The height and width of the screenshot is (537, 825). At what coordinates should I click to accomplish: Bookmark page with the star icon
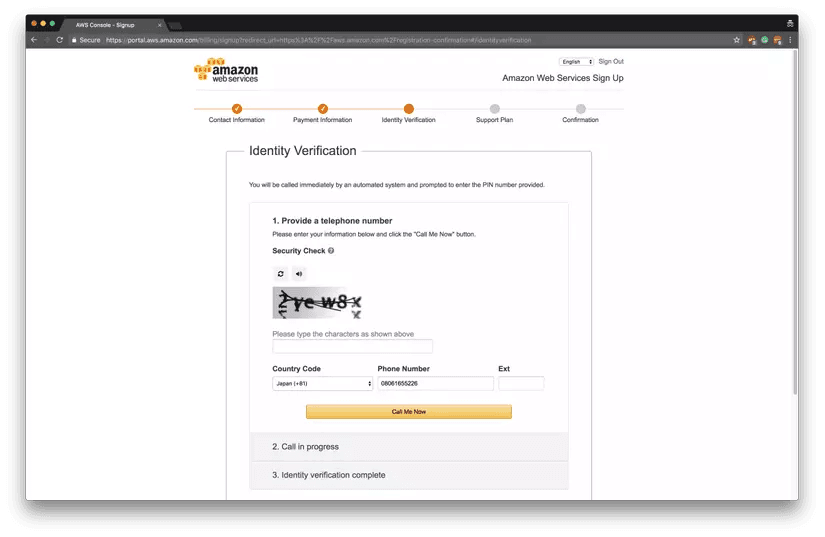pos(737,40)
